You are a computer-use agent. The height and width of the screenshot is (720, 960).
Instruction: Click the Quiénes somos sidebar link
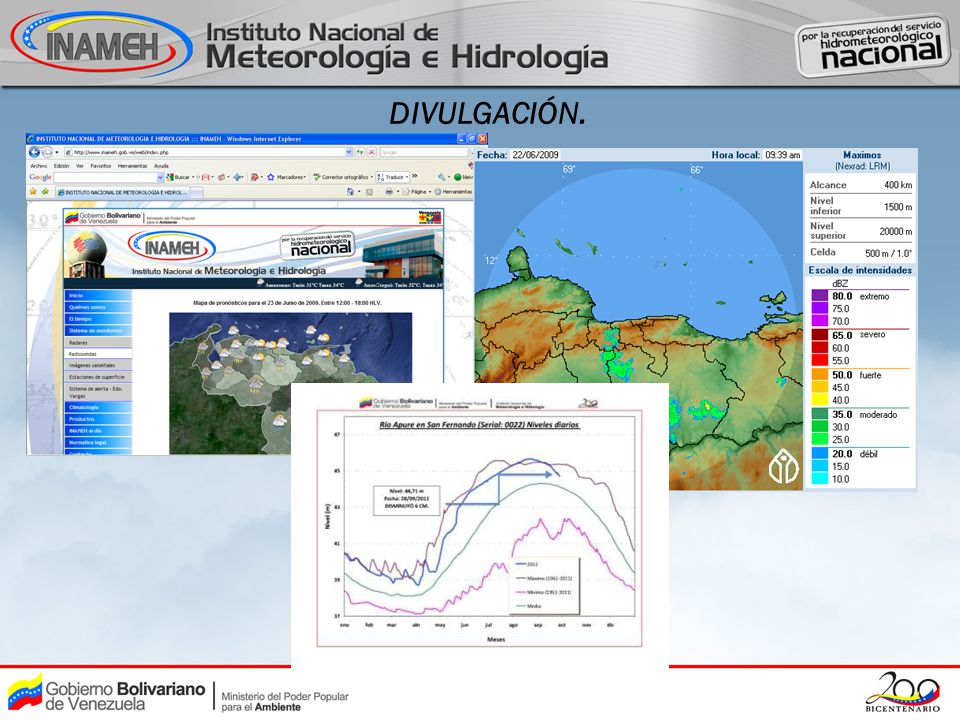[98, 307]
